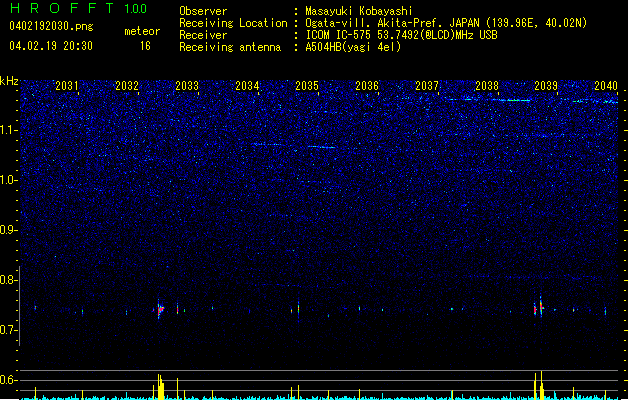Click the 1.1 kHz axis label
Screen dimensions: 629x400
click(9, 130)
